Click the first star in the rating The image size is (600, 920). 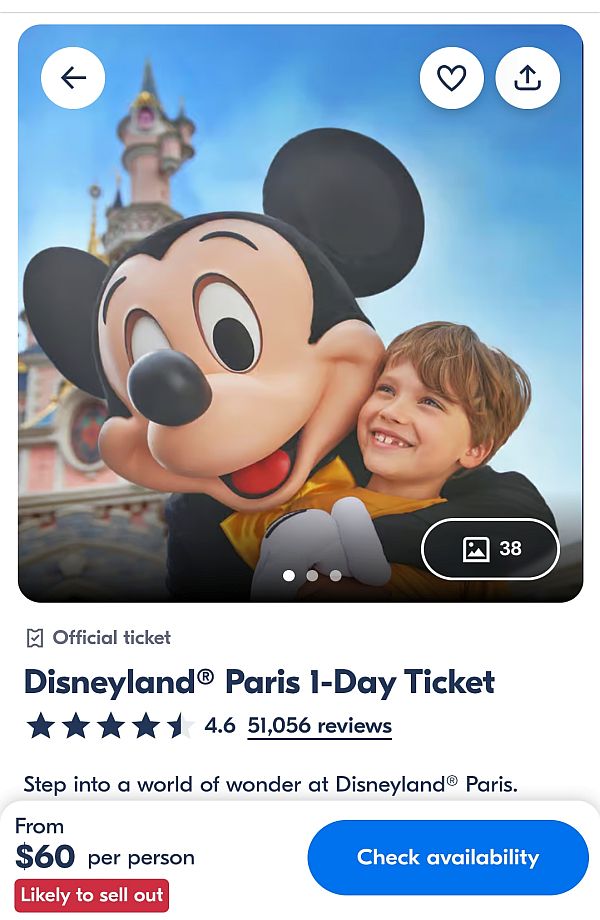41,726
